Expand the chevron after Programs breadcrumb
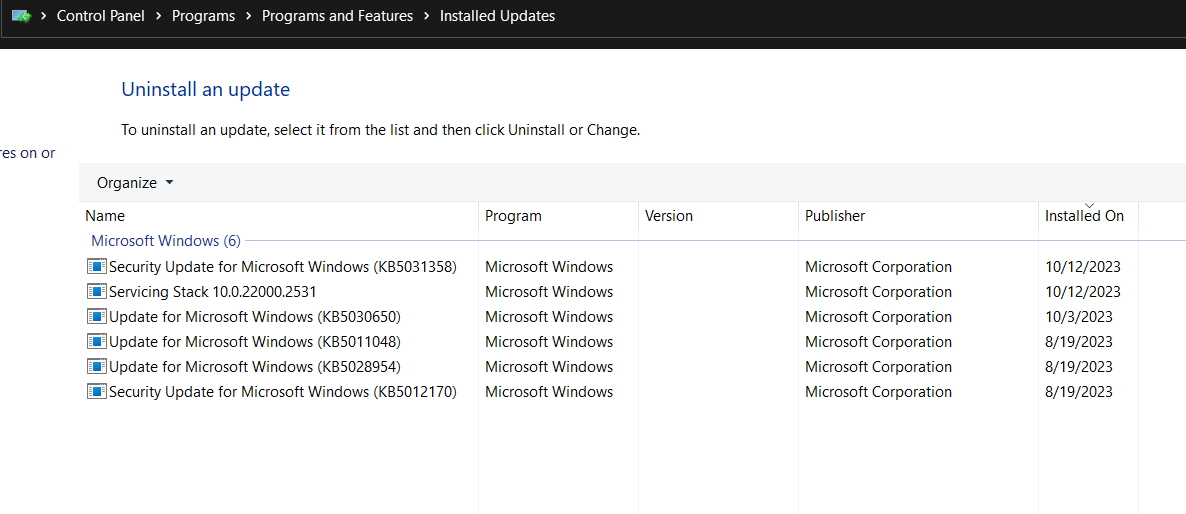 (248, 16)
